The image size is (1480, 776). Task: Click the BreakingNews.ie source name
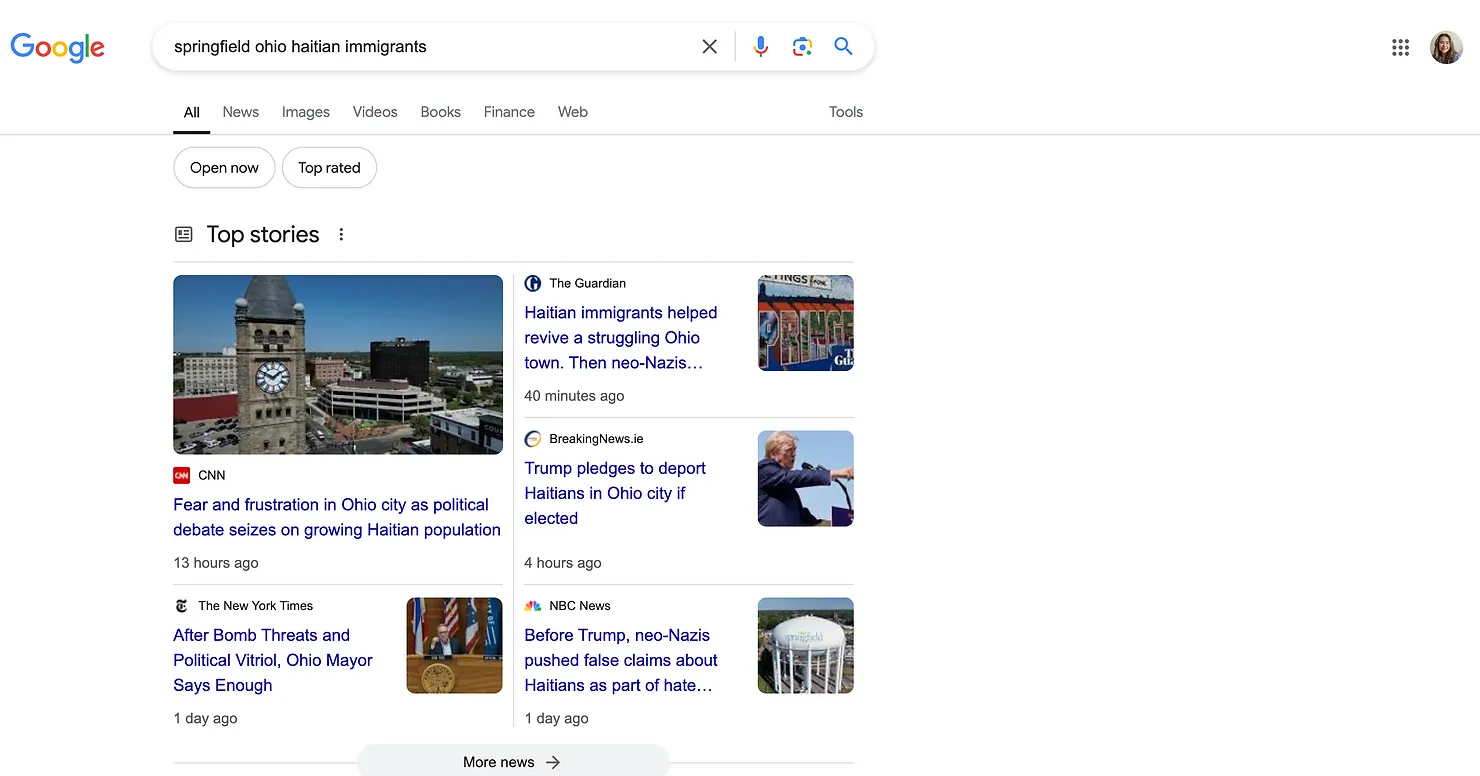click(597, 439)
